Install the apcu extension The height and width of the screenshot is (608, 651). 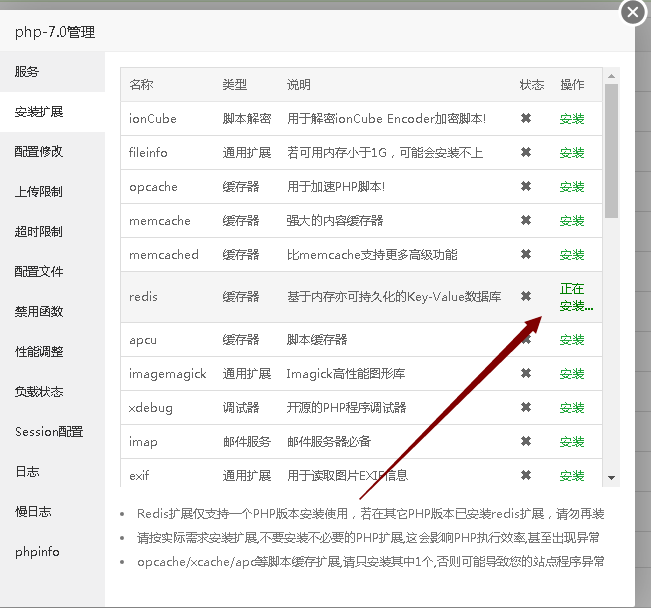click(572, 340)
